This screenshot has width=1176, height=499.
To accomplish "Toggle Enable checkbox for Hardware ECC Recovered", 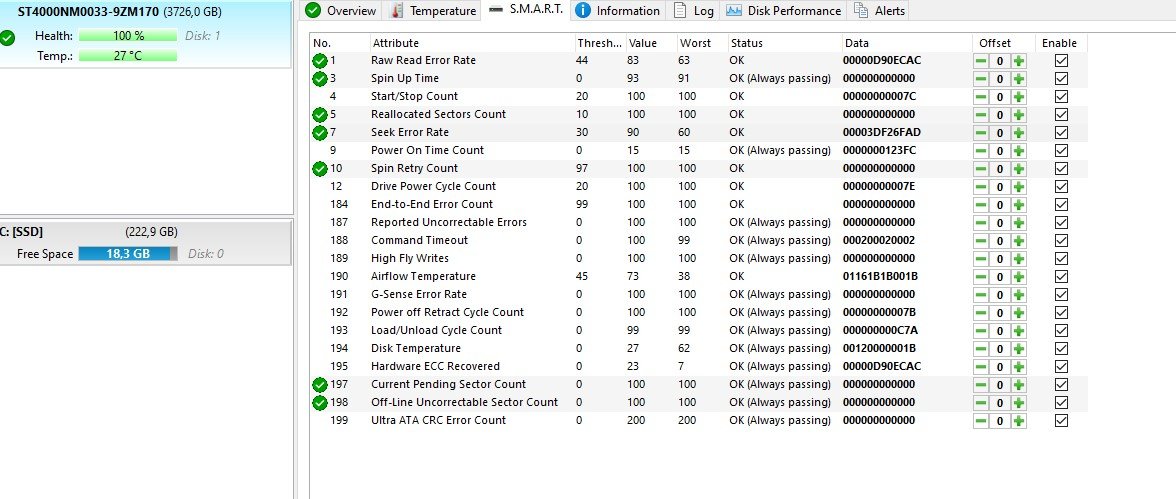I will 1061,366.
